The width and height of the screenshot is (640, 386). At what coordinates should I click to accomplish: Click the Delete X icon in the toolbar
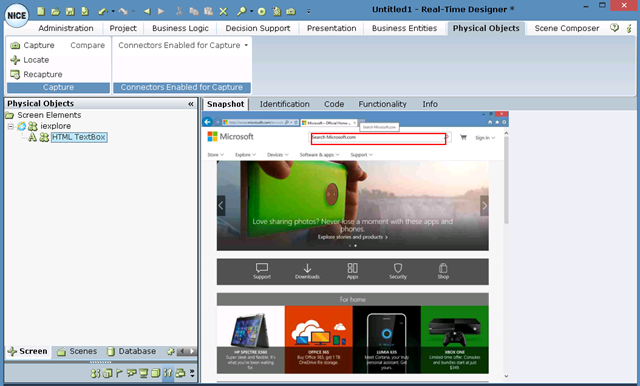pyautogui.click(x=223, y=11)
